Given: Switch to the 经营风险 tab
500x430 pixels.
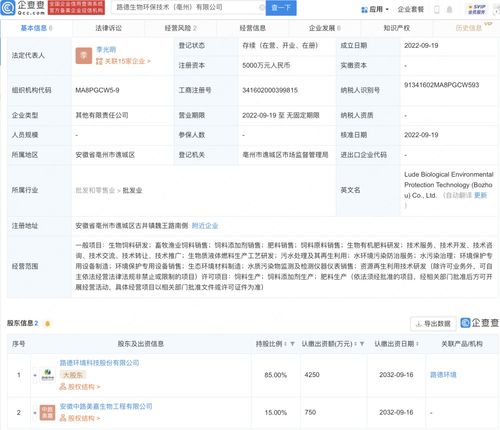Looking at the screenshot, I should point(180,28).
